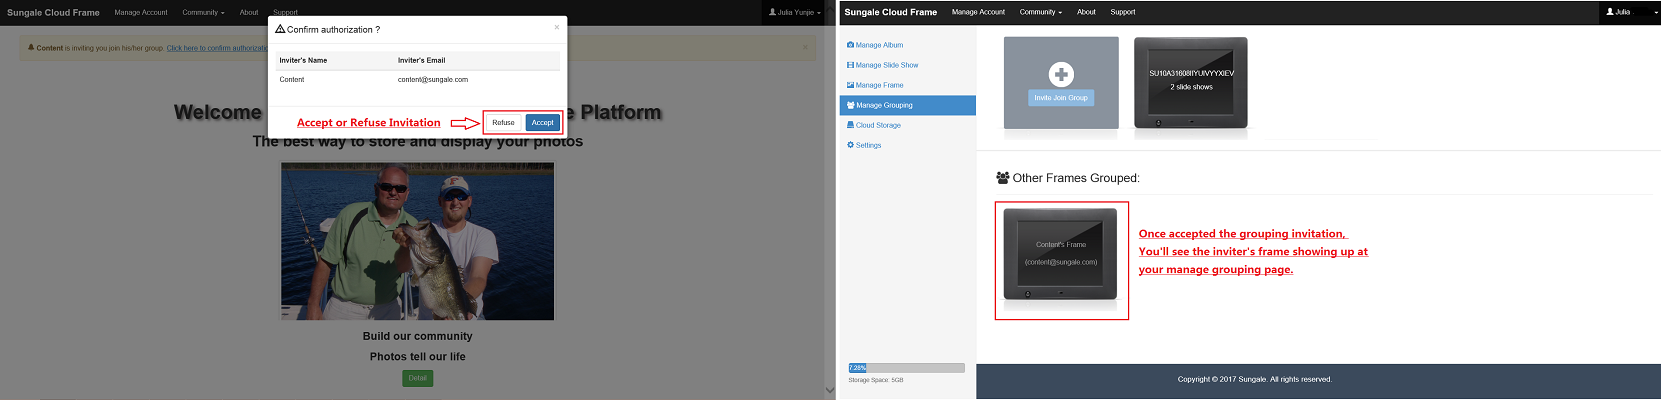Click the 'Photos tell our life' text
Viewport: 1661px width, 400px height.
click(418, 356)
